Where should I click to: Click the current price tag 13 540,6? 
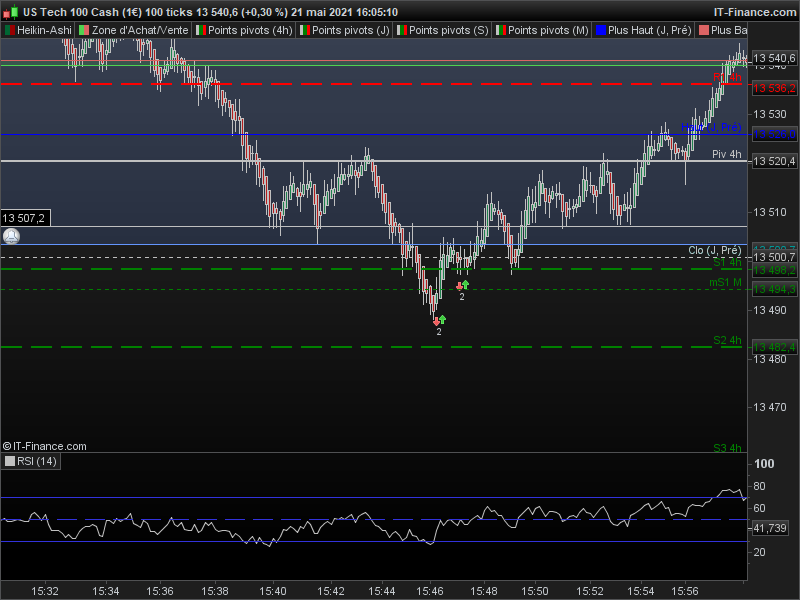click(774, 58)
